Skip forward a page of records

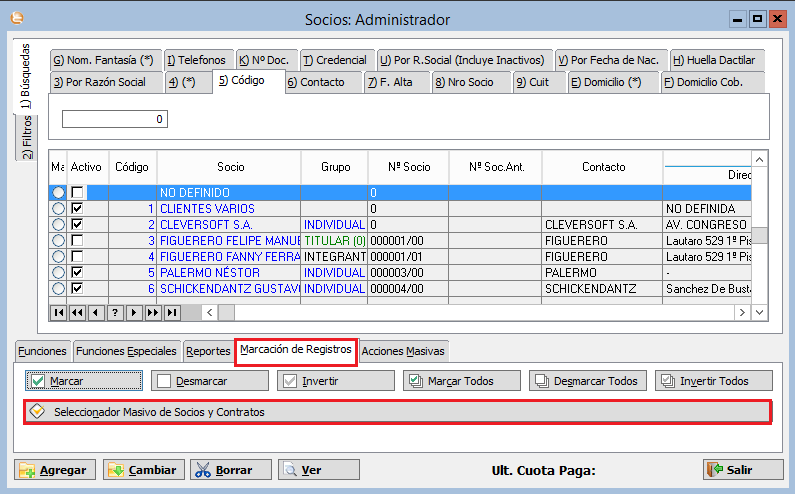pyautogui.click(x=153, y=313)
